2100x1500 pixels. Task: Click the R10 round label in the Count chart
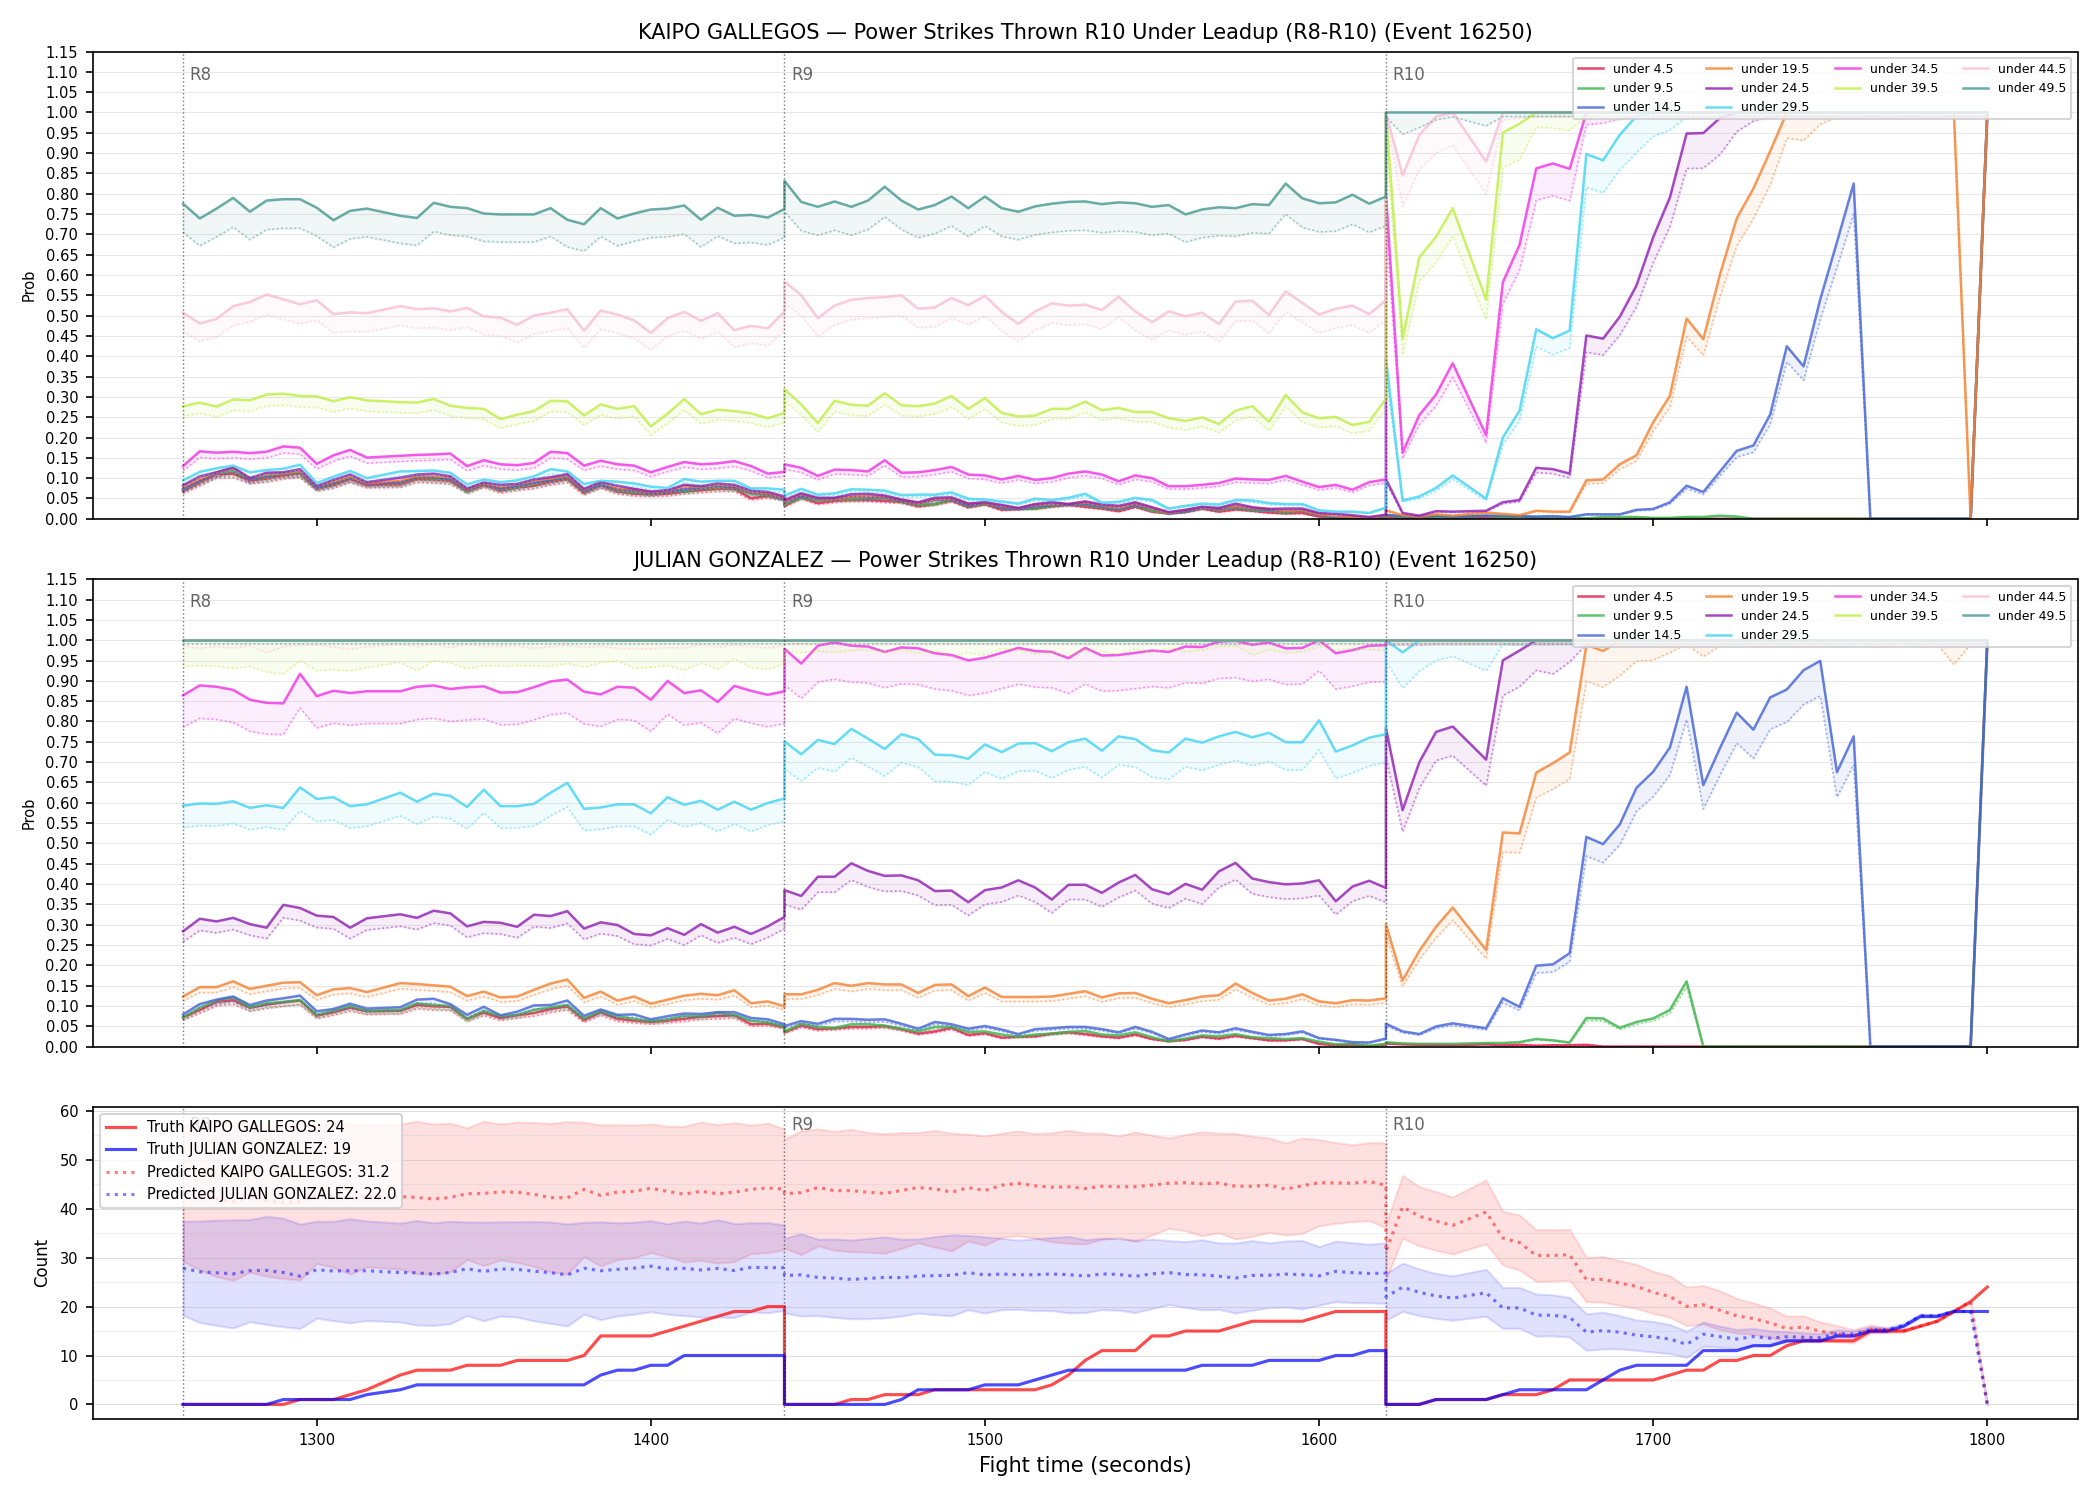point(1408,1124)
